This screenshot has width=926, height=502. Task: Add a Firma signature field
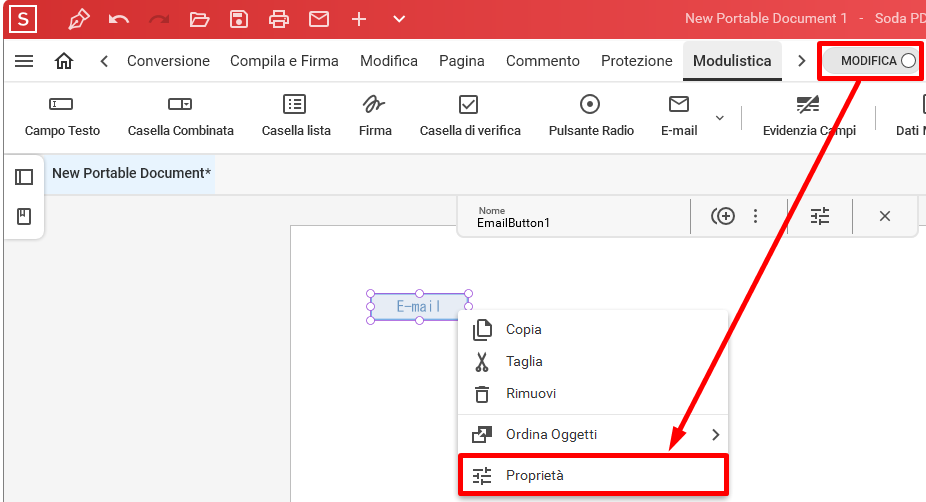point(375,116)
